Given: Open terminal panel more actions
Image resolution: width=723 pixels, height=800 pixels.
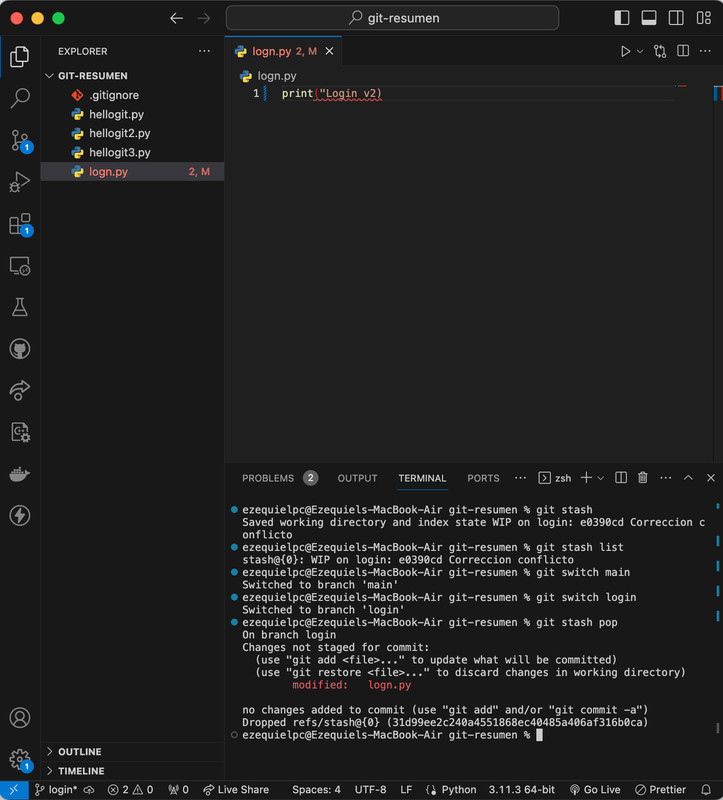Looking at the screenshot, I should [666, 478].
